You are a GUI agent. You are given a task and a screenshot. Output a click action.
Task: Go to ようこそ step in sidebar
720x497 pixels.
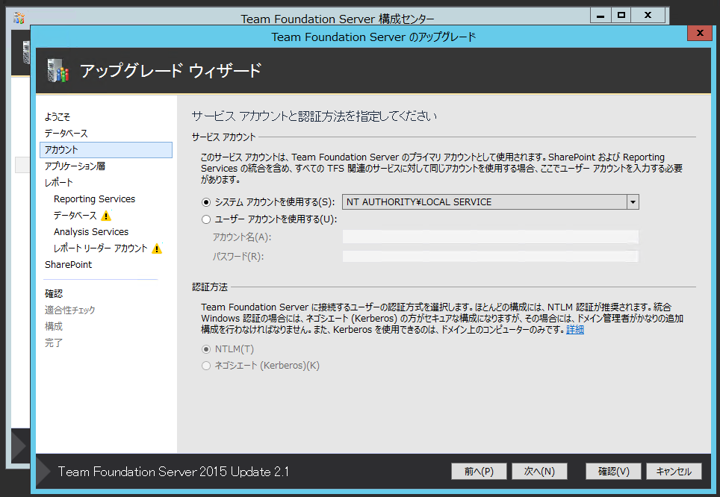57,117
